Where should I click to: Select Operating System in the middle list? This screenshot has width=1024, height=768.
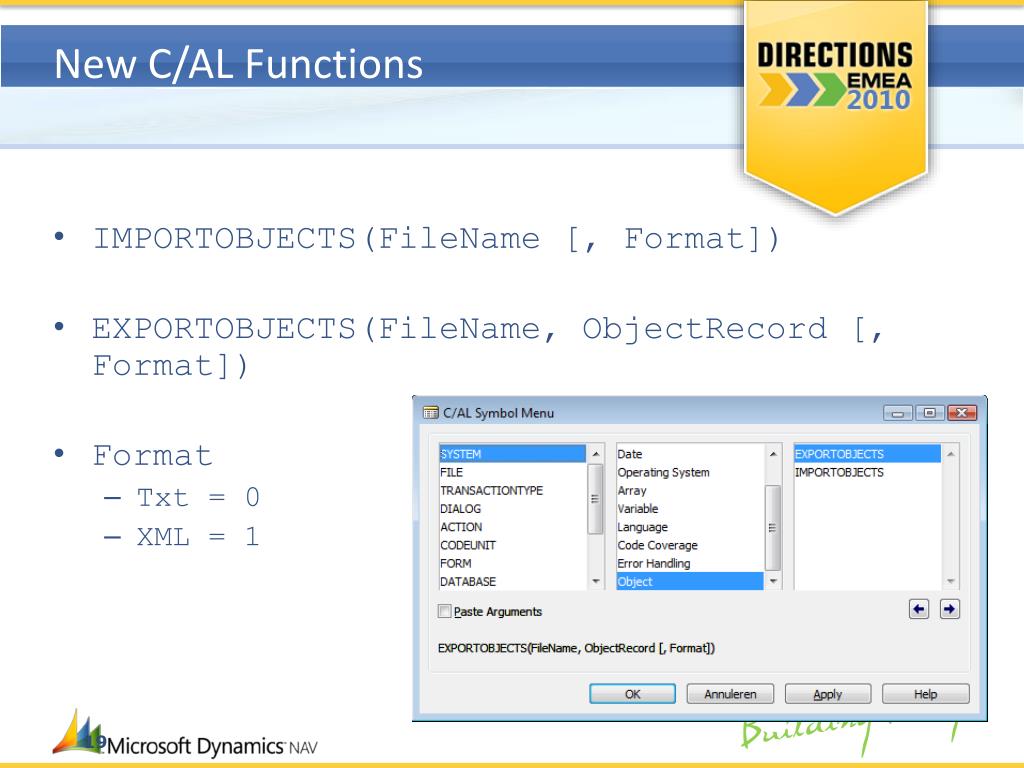click(690, 472)
